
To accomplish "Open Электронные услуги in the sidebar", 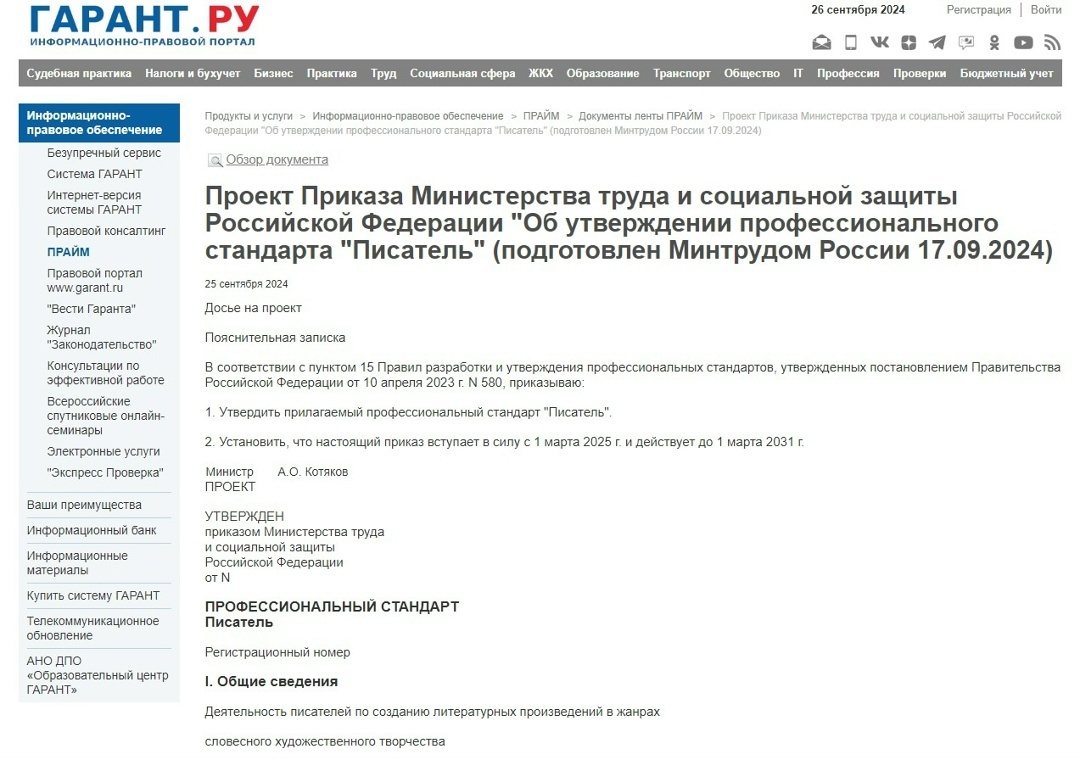I will point(103,451).
